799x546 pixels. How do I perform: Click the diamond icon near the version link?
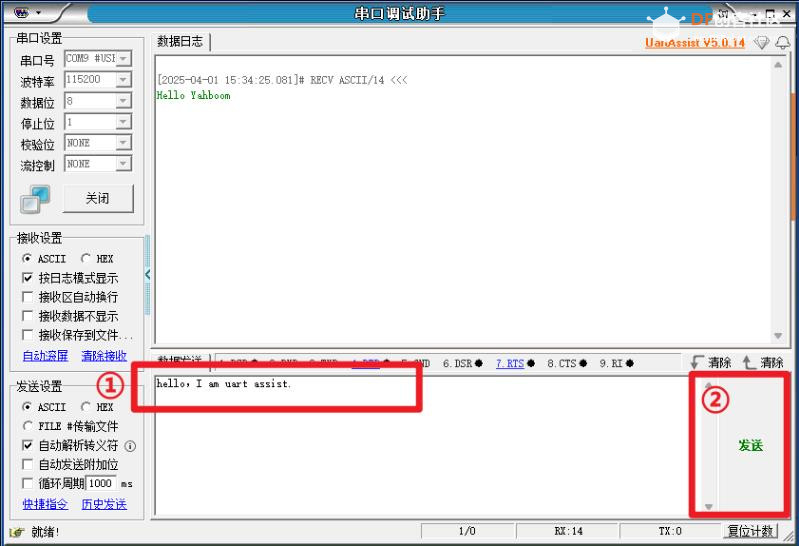coord(761,43)
